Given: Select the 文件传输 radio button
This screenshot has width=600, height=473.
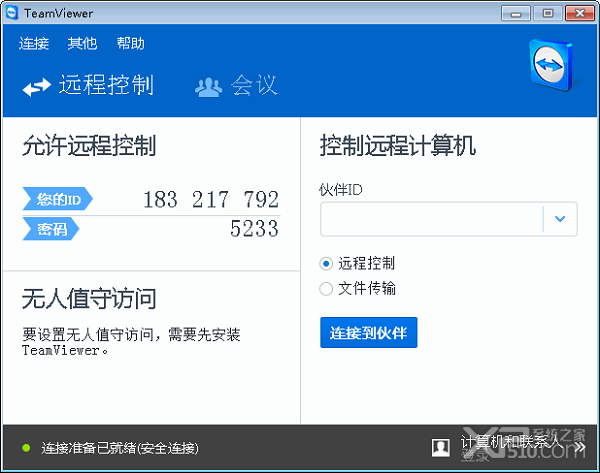Looking at the screenshot, I should pos(326,289).
